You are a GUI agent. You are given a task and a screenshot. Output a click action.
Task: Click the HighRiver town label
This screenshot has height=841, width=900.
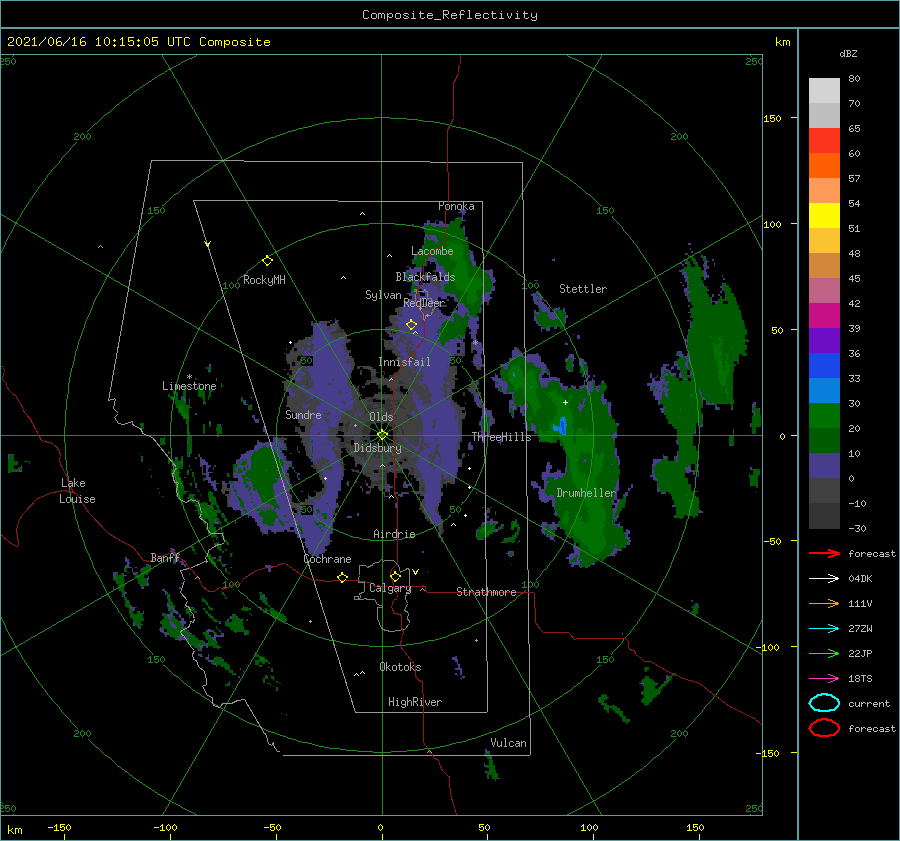(x=414, y=702)
